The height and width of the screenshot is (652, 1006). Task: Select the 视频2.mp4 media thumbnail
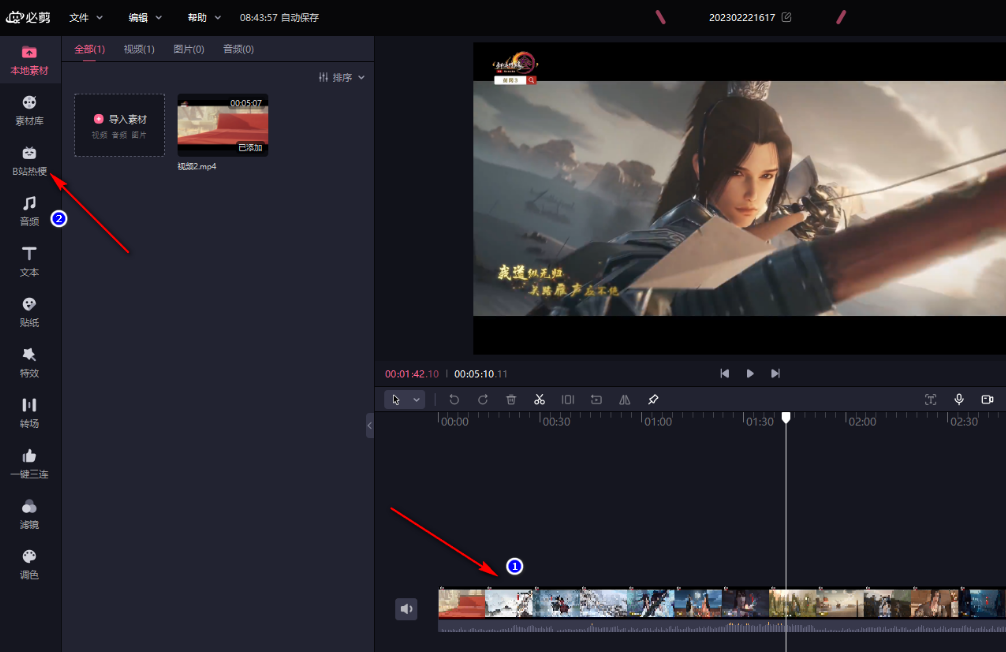(223, 125)
